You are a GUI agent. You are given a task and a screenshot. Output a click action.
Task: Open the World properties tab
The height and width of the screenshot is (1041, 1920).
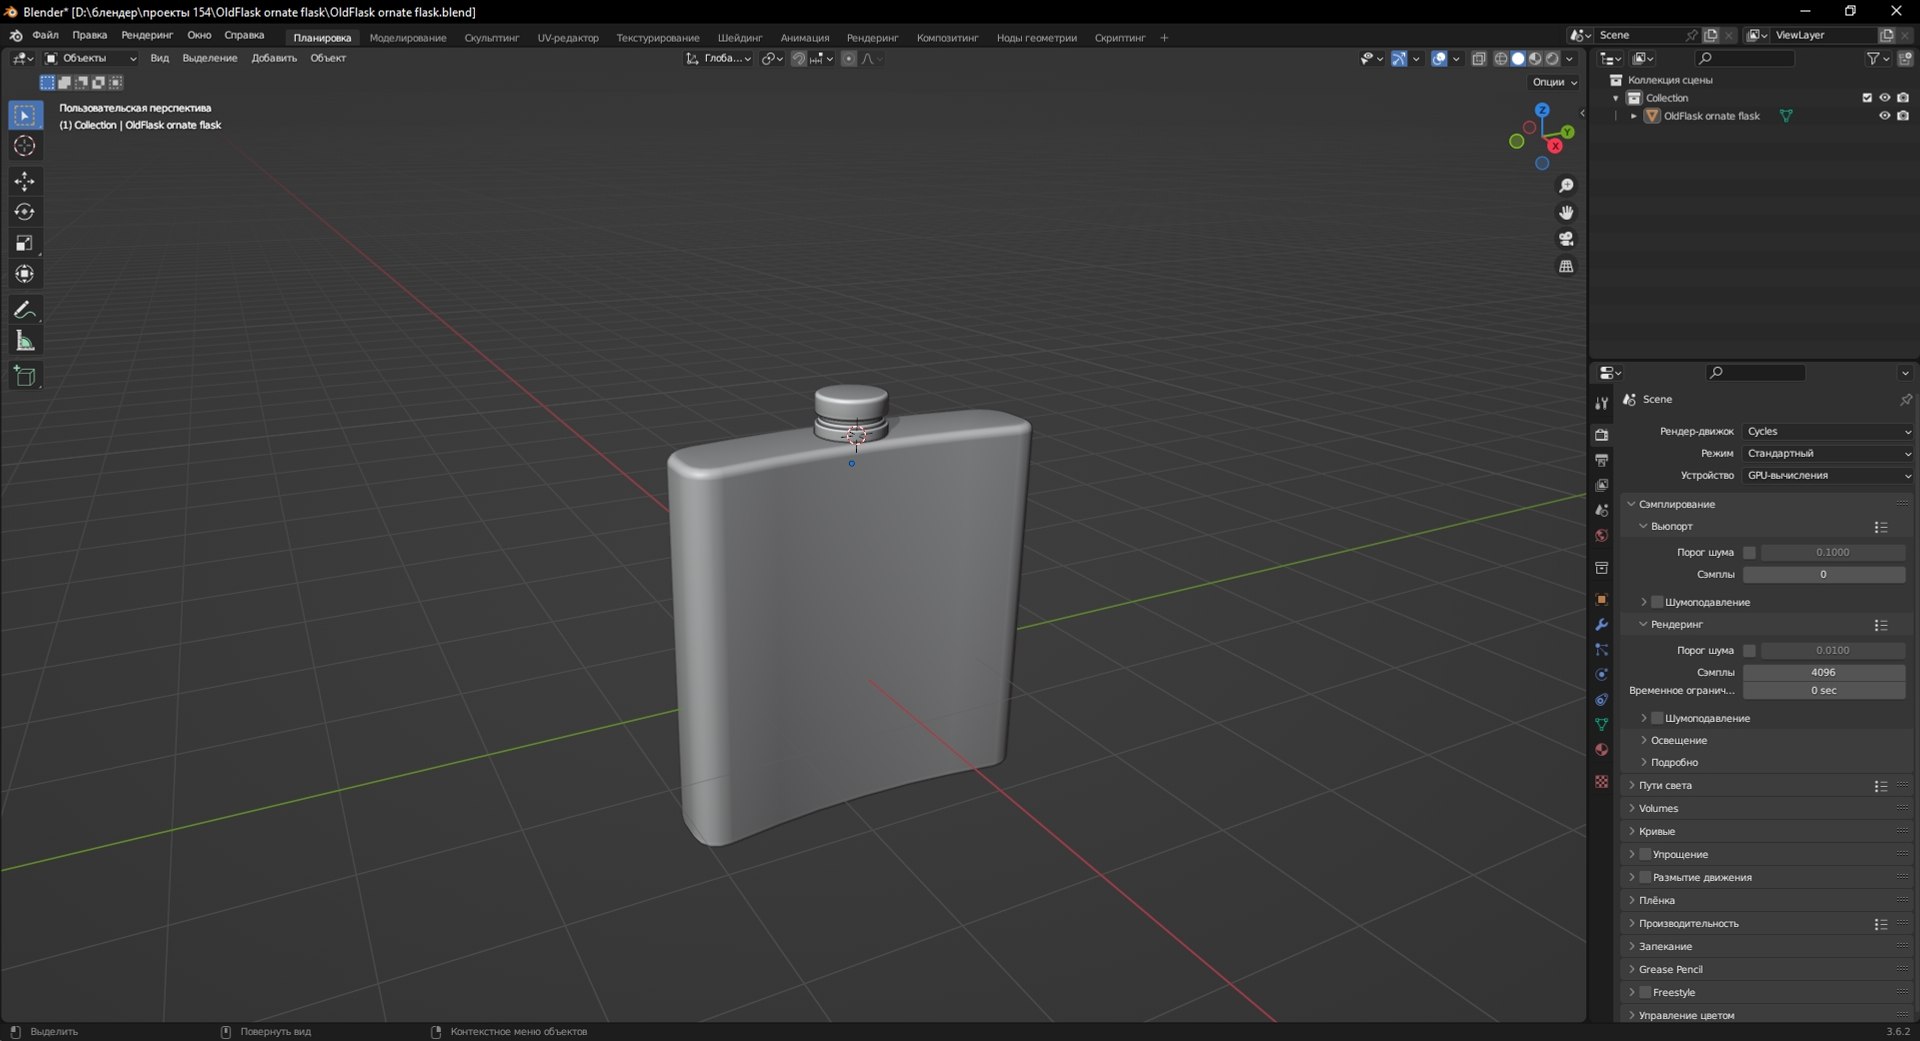(1602, 535)
